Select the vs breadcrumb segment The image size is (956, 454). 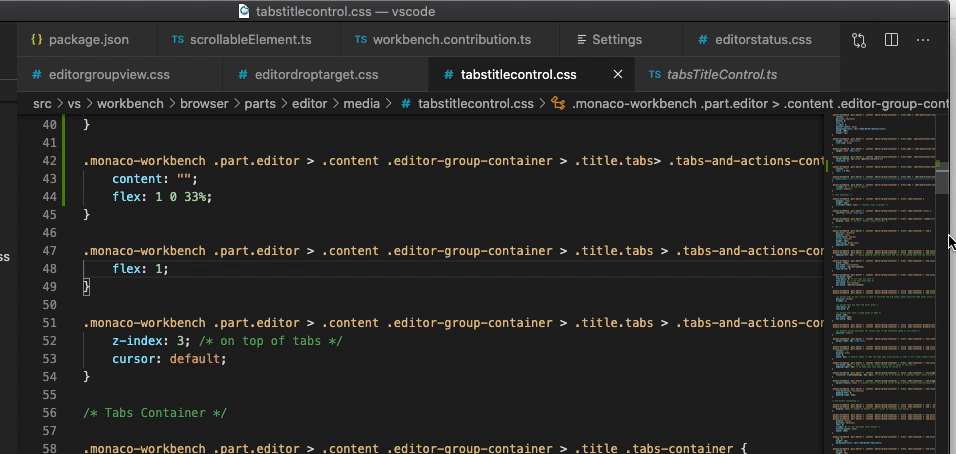point(74,104)
